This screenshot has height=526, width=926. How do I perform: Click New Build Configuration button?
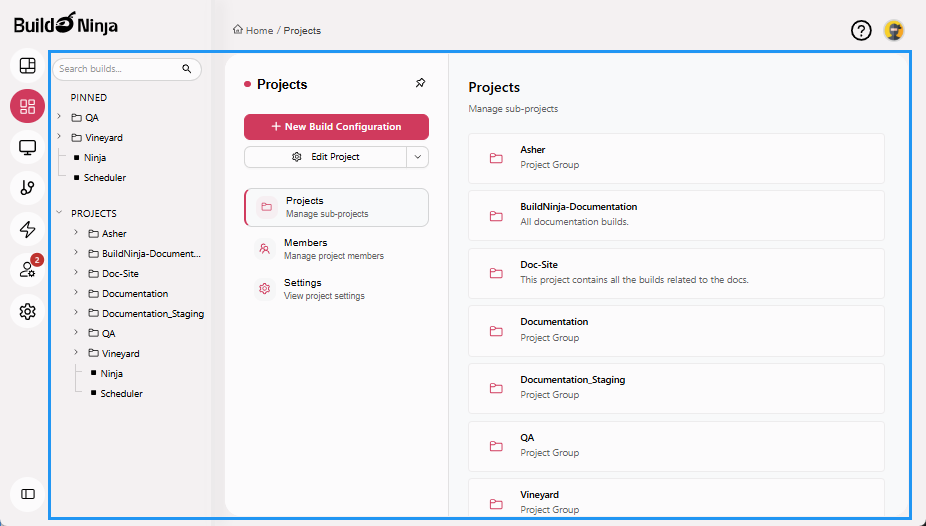point(337,127)
